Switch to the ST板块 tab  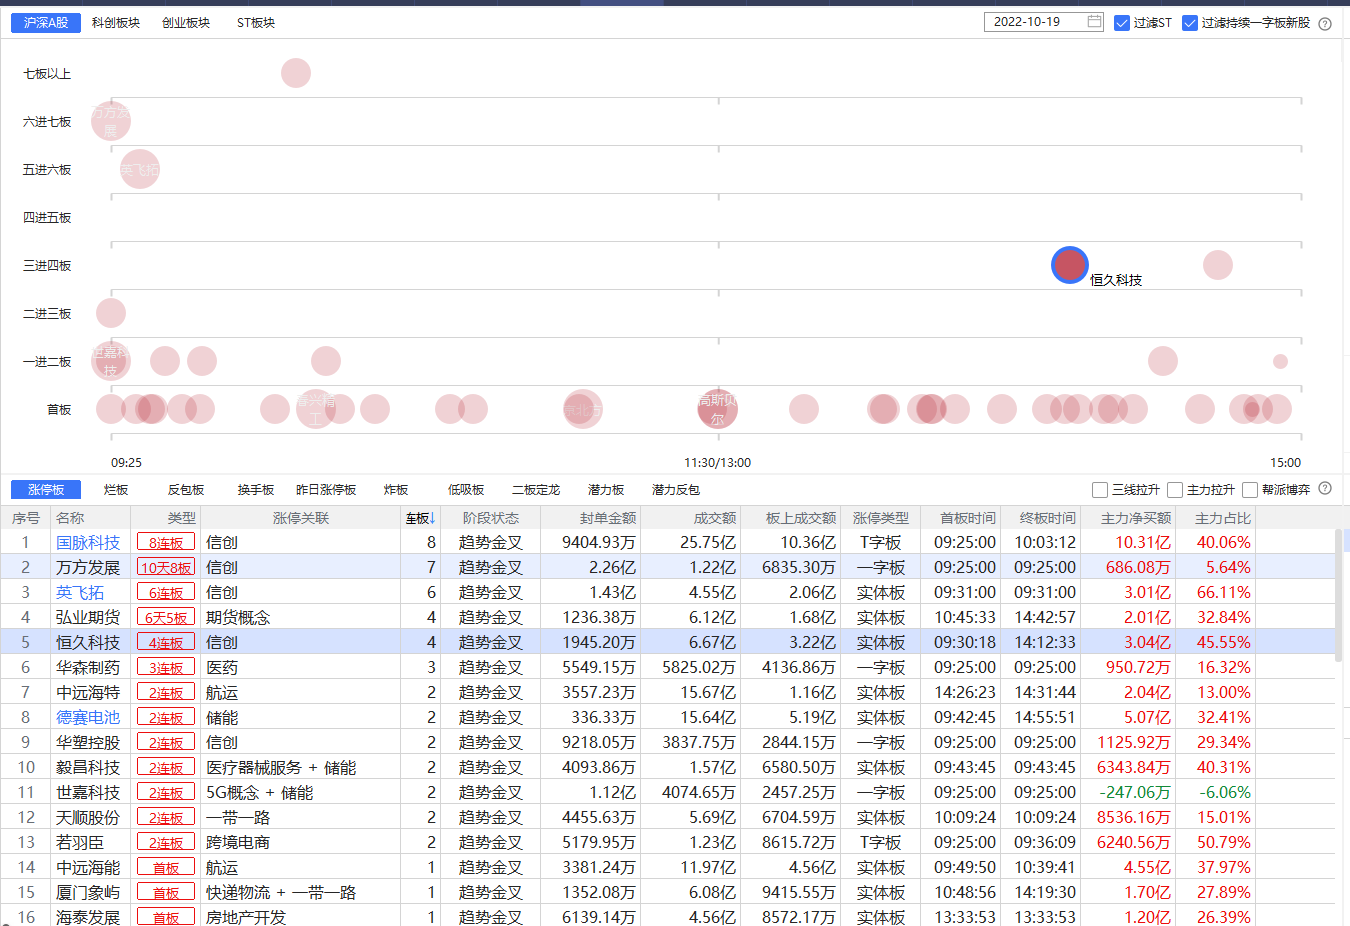tap(256, 22)
